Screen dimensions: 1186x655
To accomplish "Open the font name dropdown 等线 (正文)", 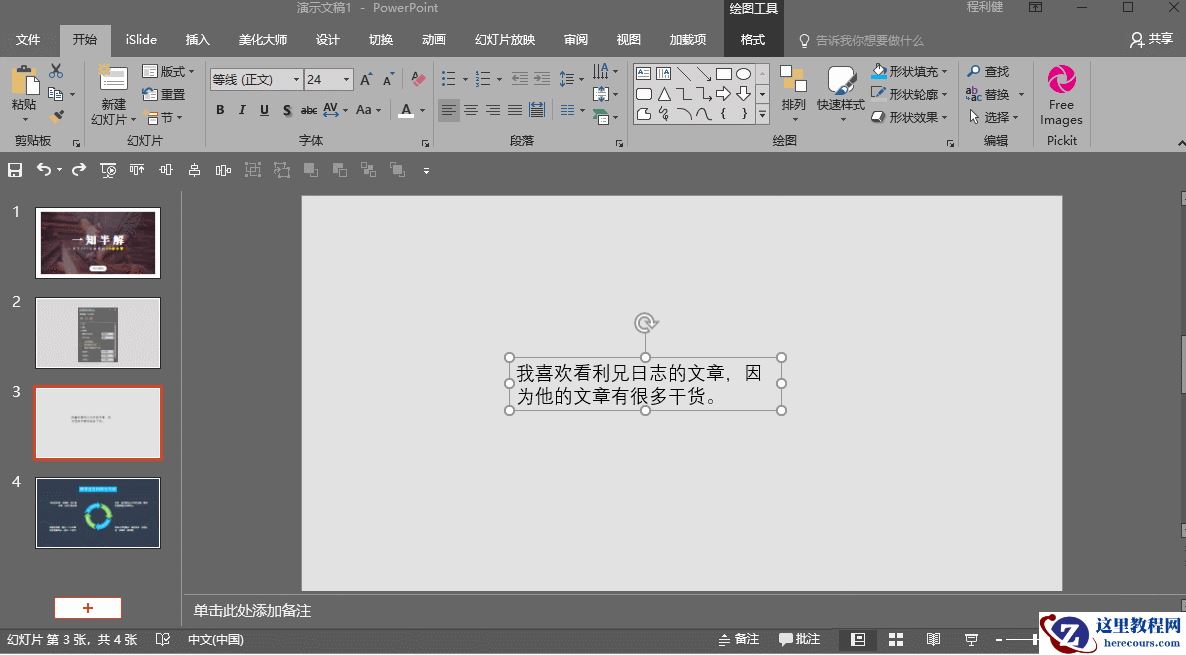I will [x=296, y=80].
